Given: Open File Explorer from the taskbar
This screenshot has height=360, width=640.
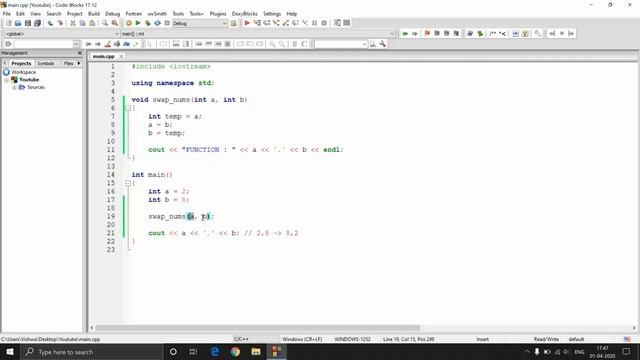Looking at the screenshot, I should pos(256,352).
